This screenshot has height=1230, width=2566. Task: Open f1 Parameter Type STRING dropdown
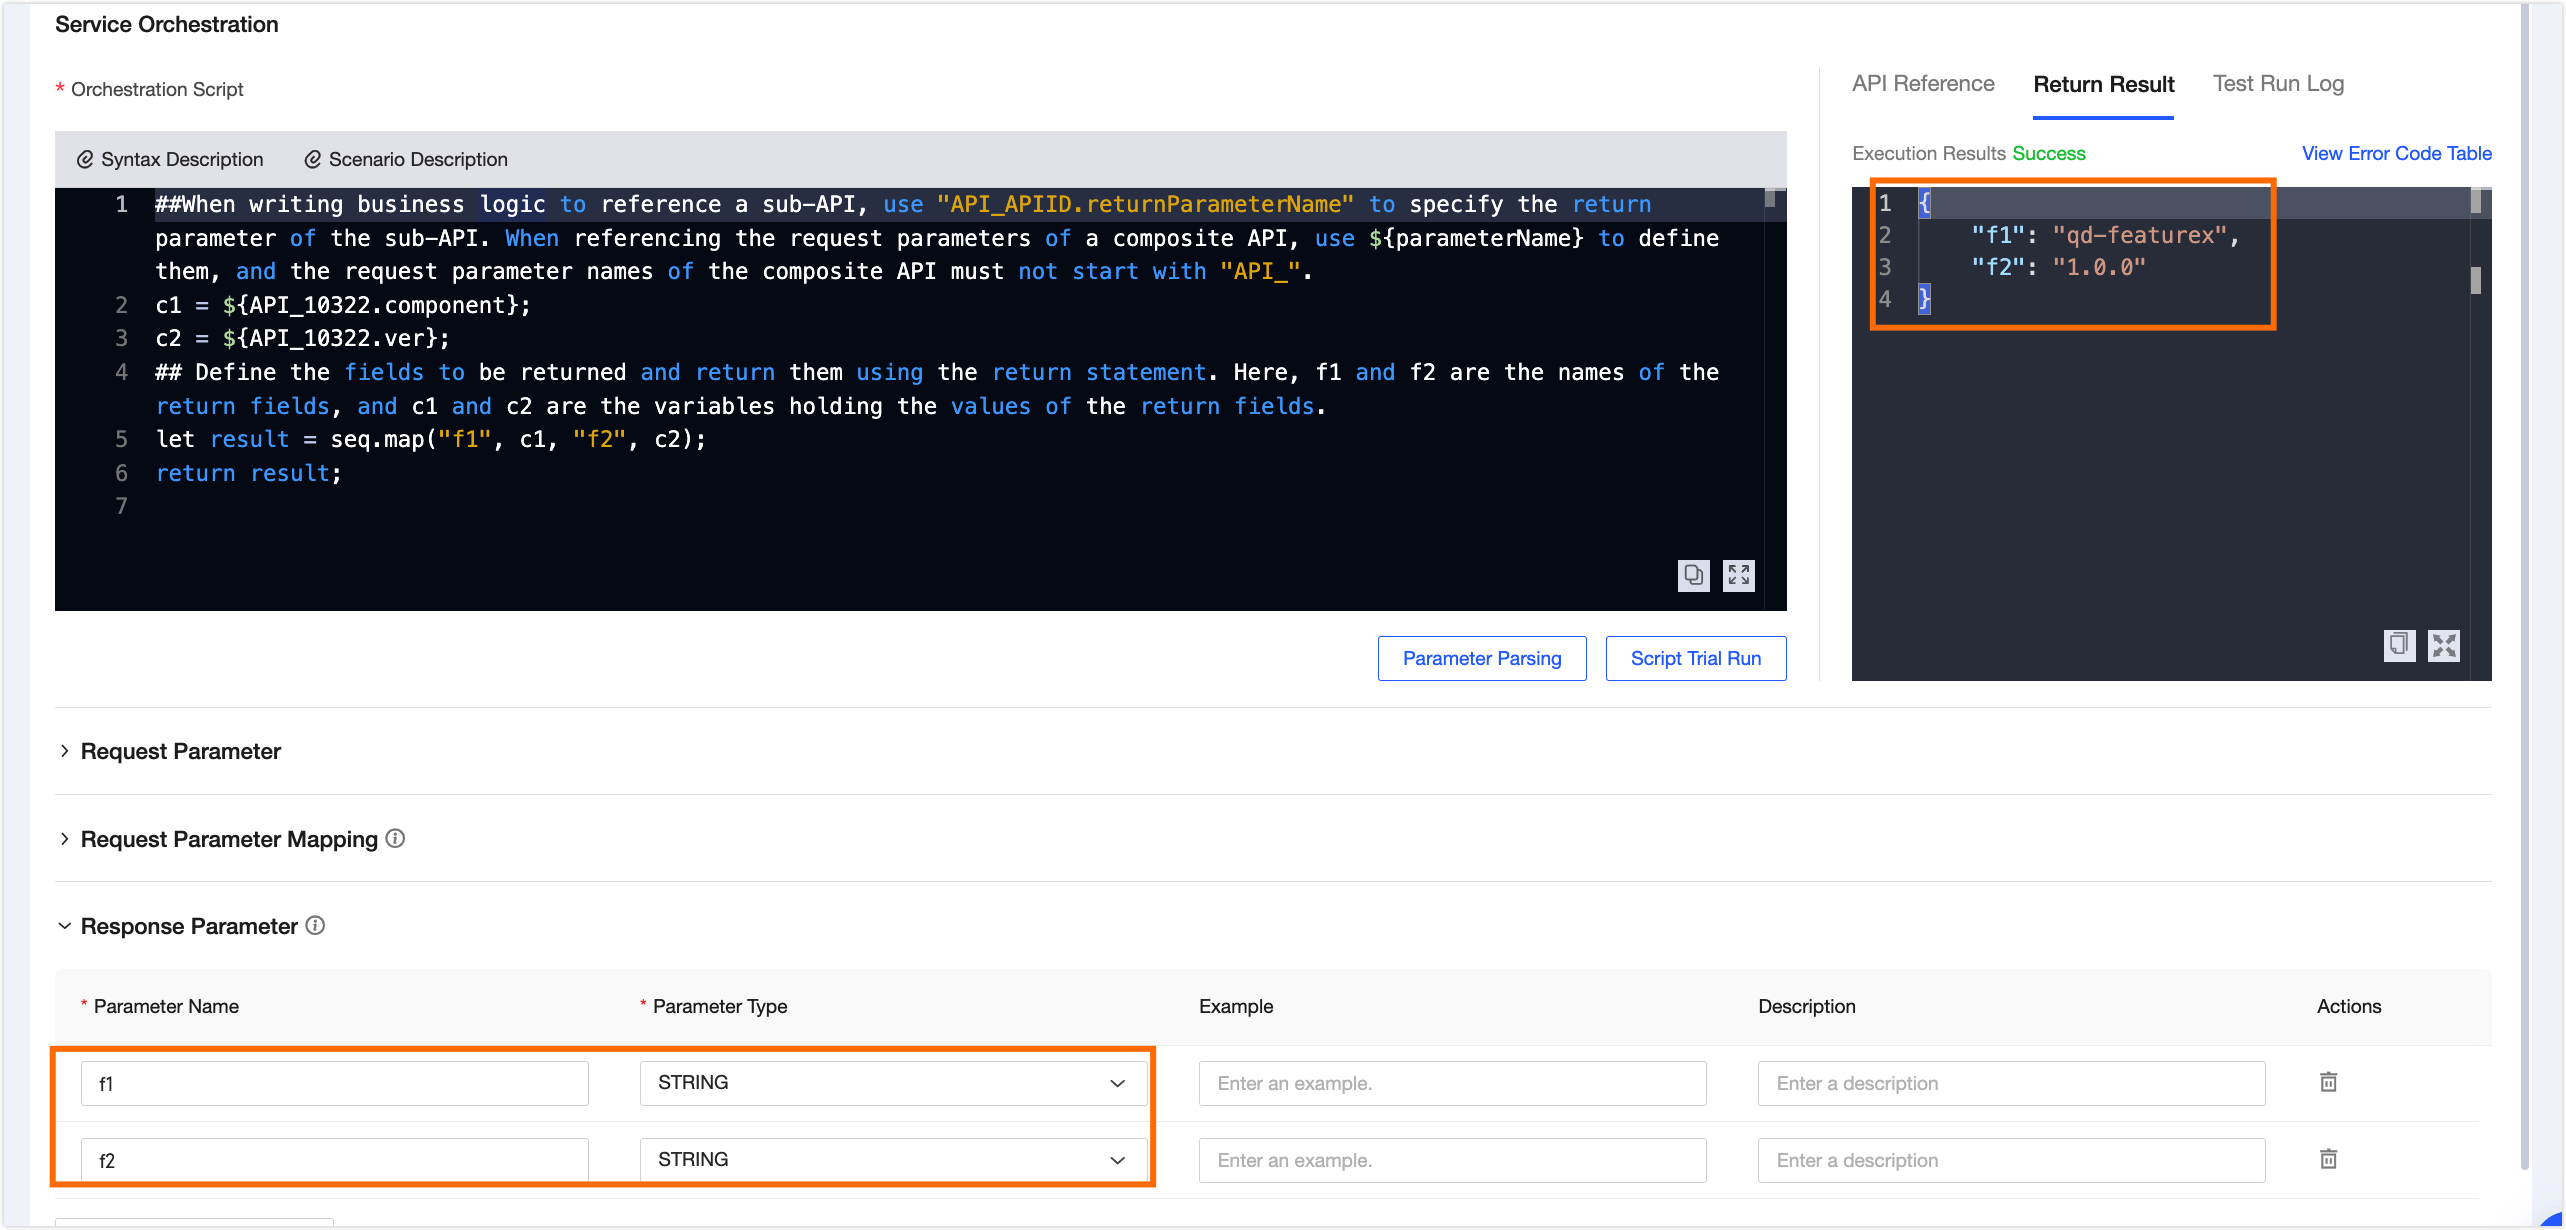click(x=892, y=1083)
